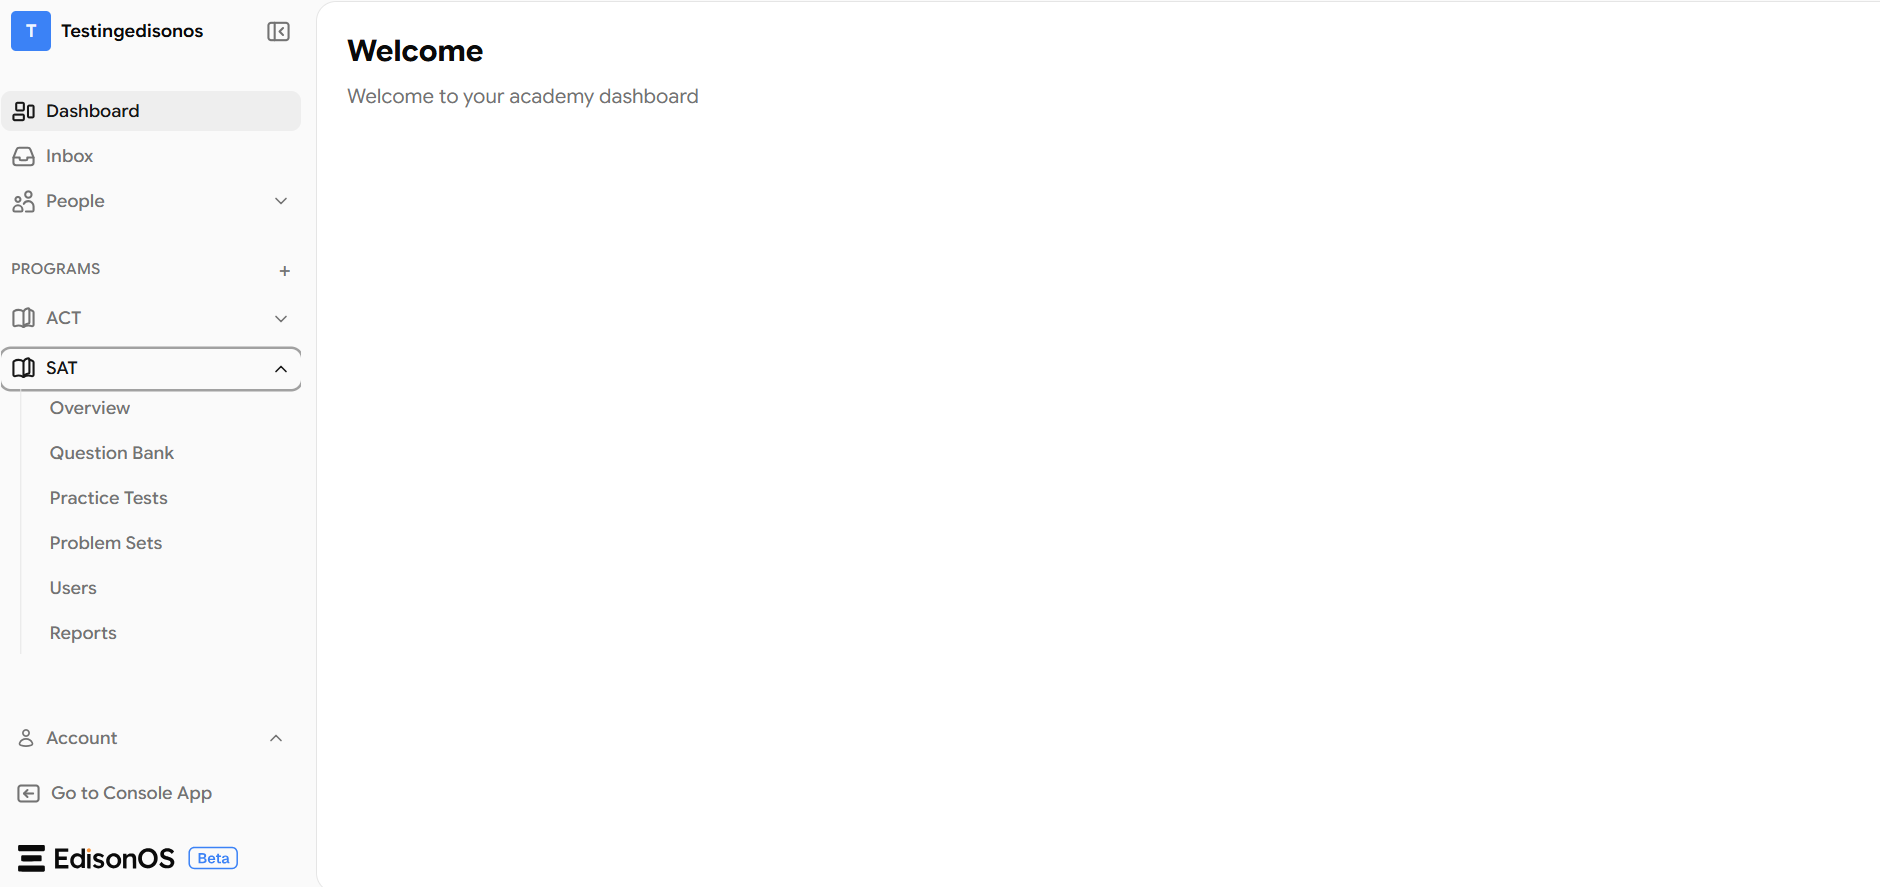Click the blue T workspace avatar

31,31
